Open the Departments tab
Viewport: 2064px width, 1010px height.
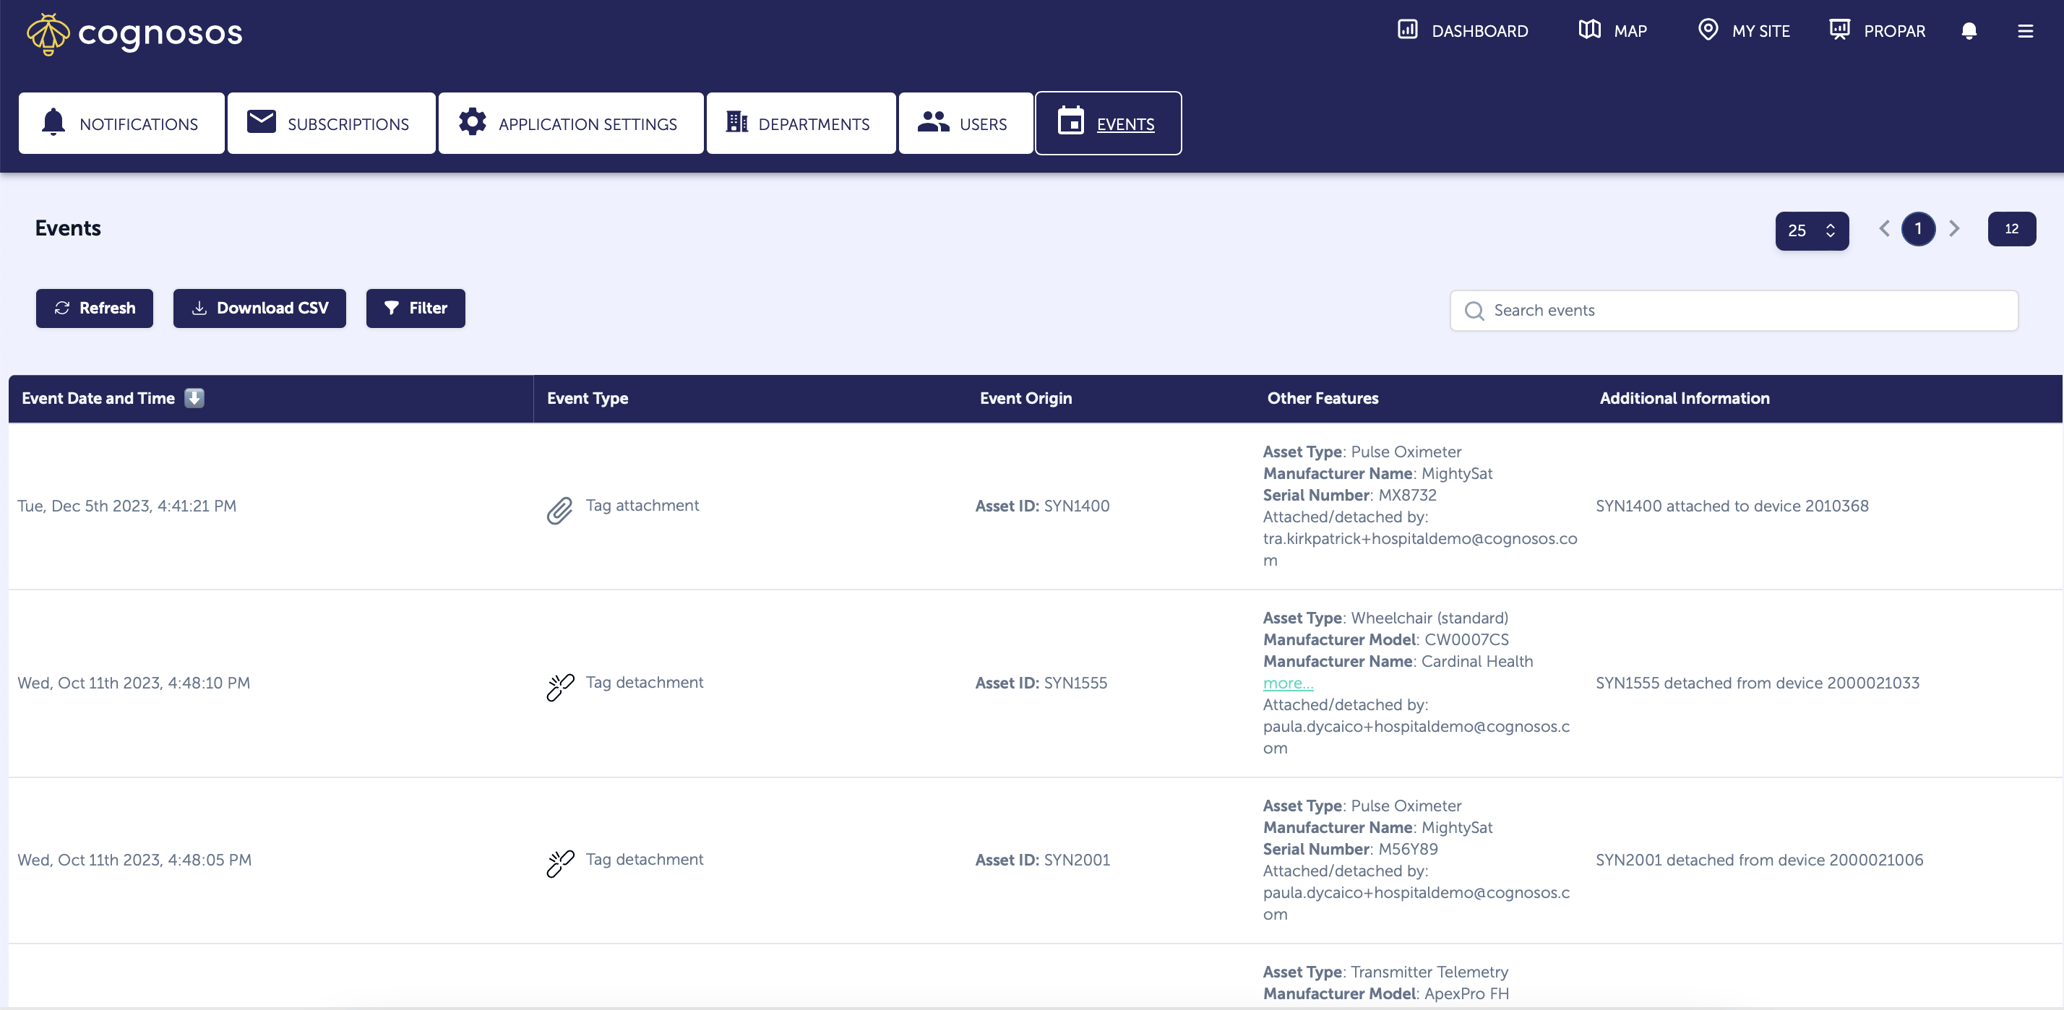click(x=801, y=123)
